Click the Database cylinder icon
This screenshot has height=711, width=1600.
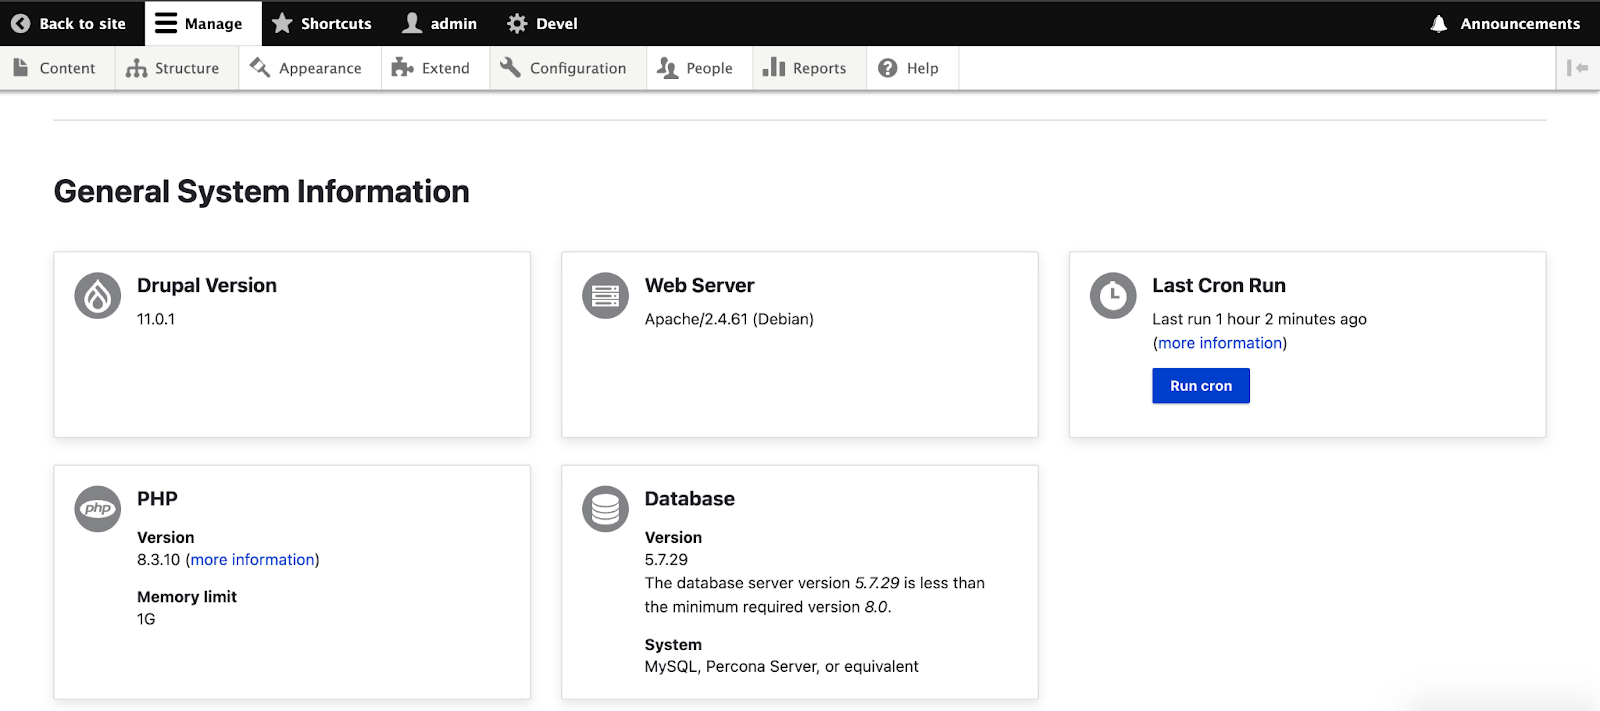pyautogui.click(x=606, y=508)
